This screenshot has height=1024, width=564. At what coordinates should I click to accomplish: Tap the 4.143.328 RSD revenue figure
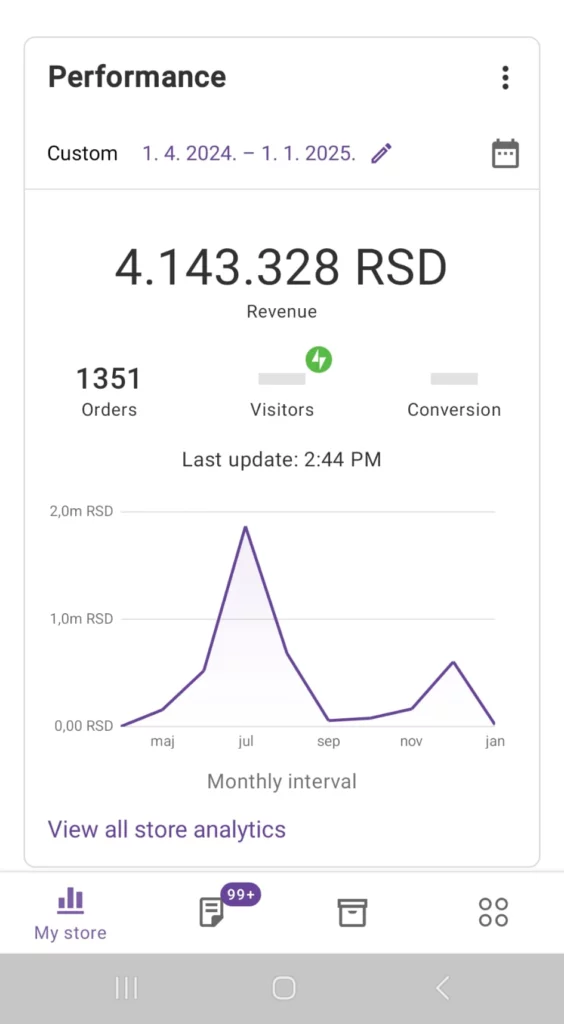click(281, 268)
